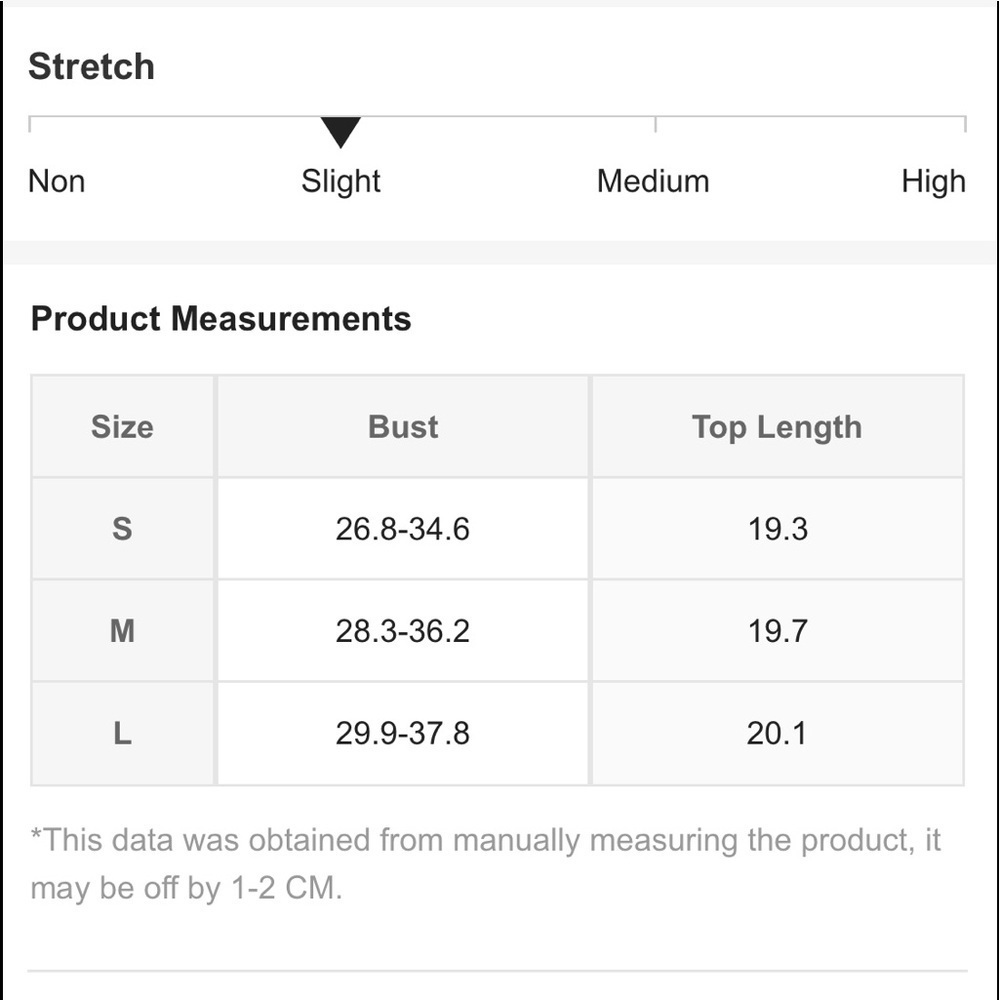The height and width of the screenshot is (1000, 1000).
Task: Click the Size column header
Action: pos(122,427)
